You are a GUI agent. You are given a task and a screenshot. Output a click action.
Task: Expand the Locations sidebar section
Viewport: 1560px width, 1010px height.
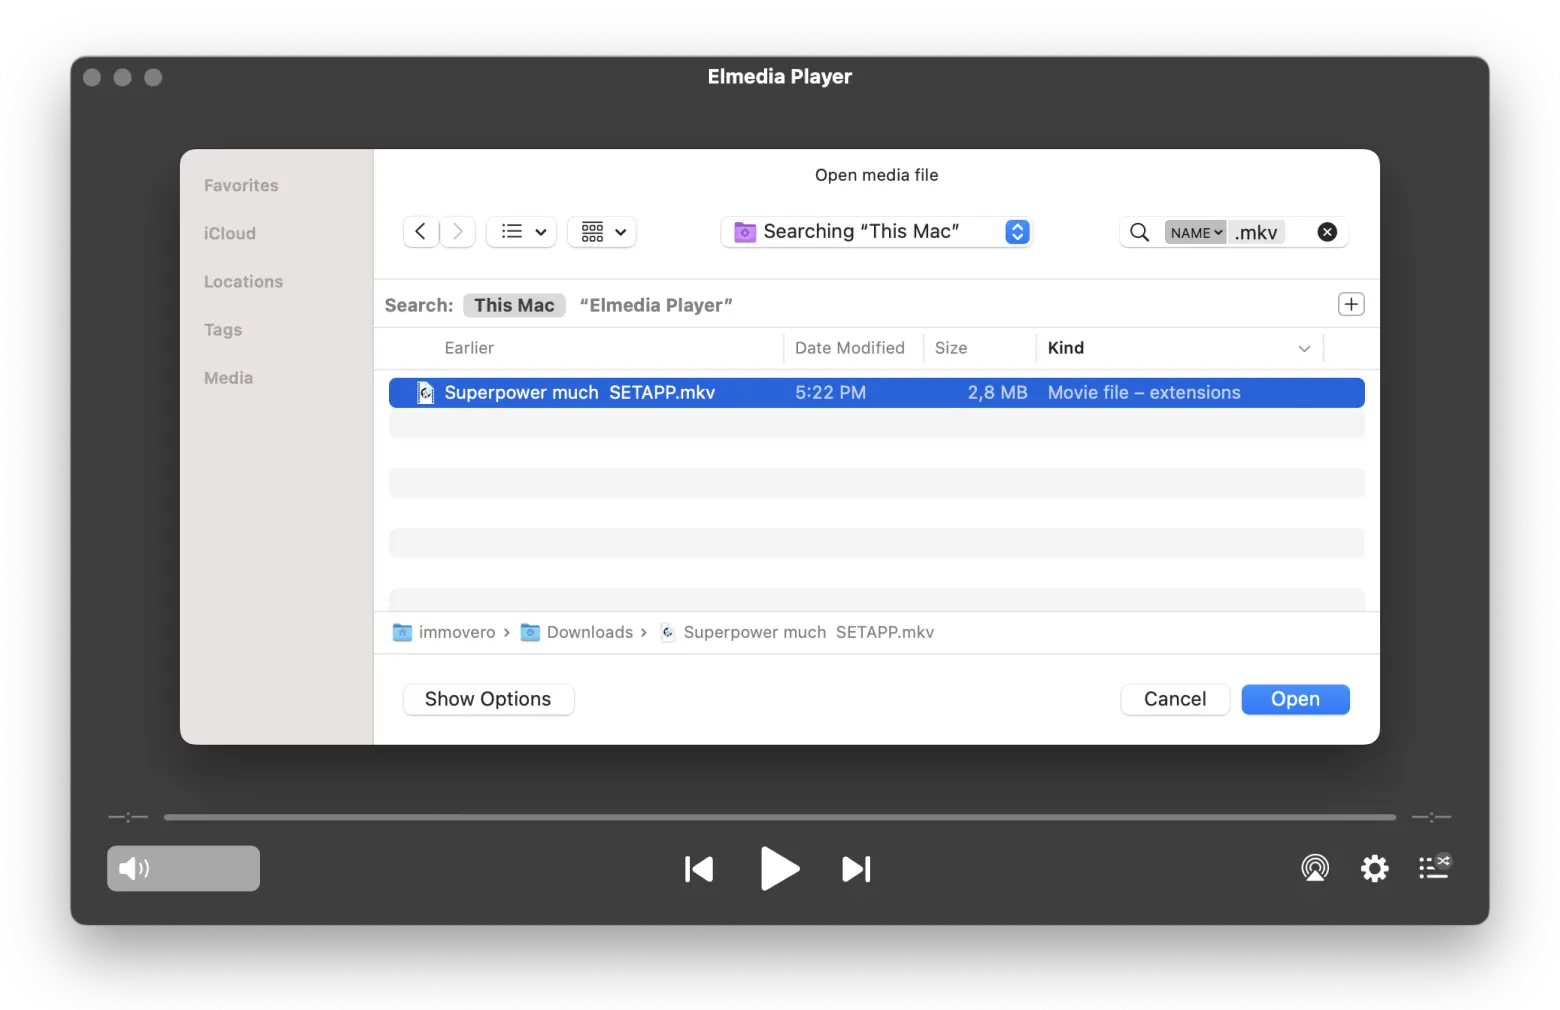coord(243,282)
